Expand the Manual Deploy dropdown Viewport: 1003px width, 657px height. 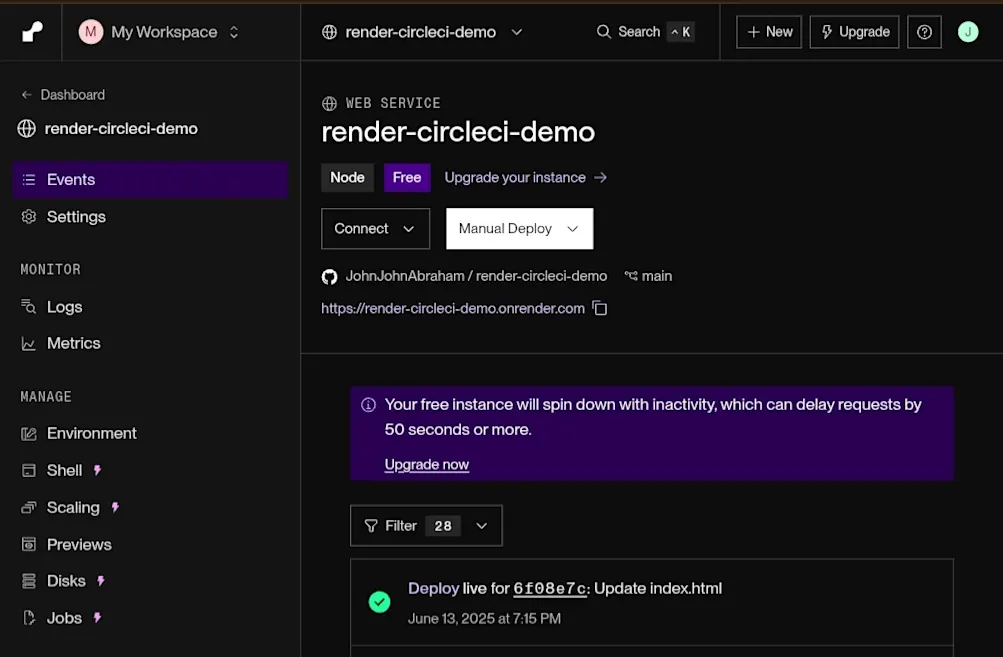point(519,228)
